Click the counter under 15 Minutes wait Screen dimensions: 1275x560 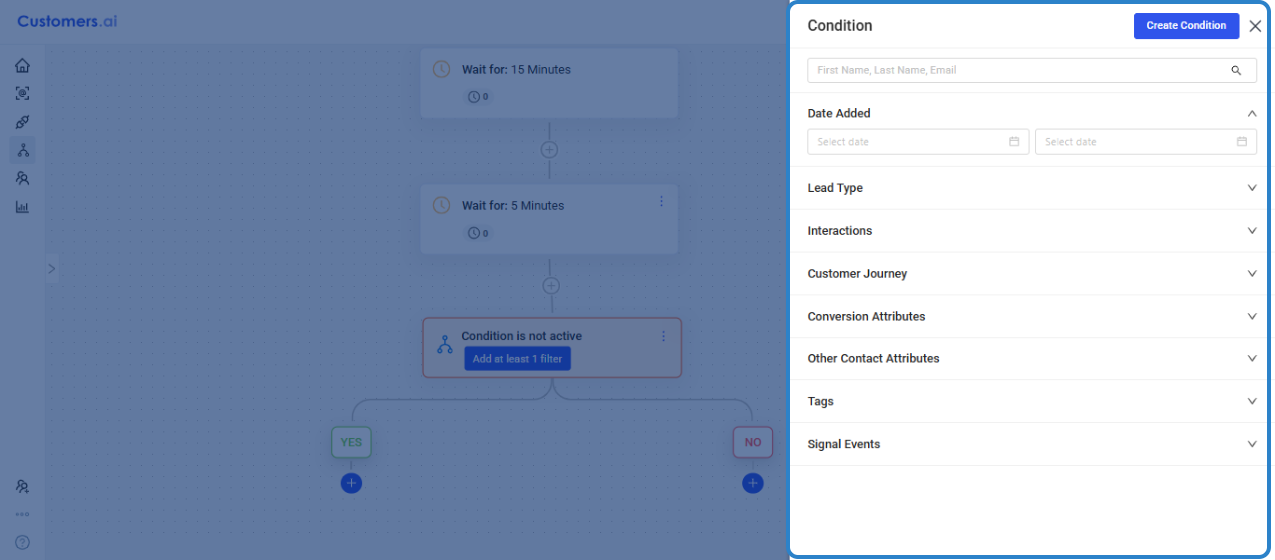point(478,97)
